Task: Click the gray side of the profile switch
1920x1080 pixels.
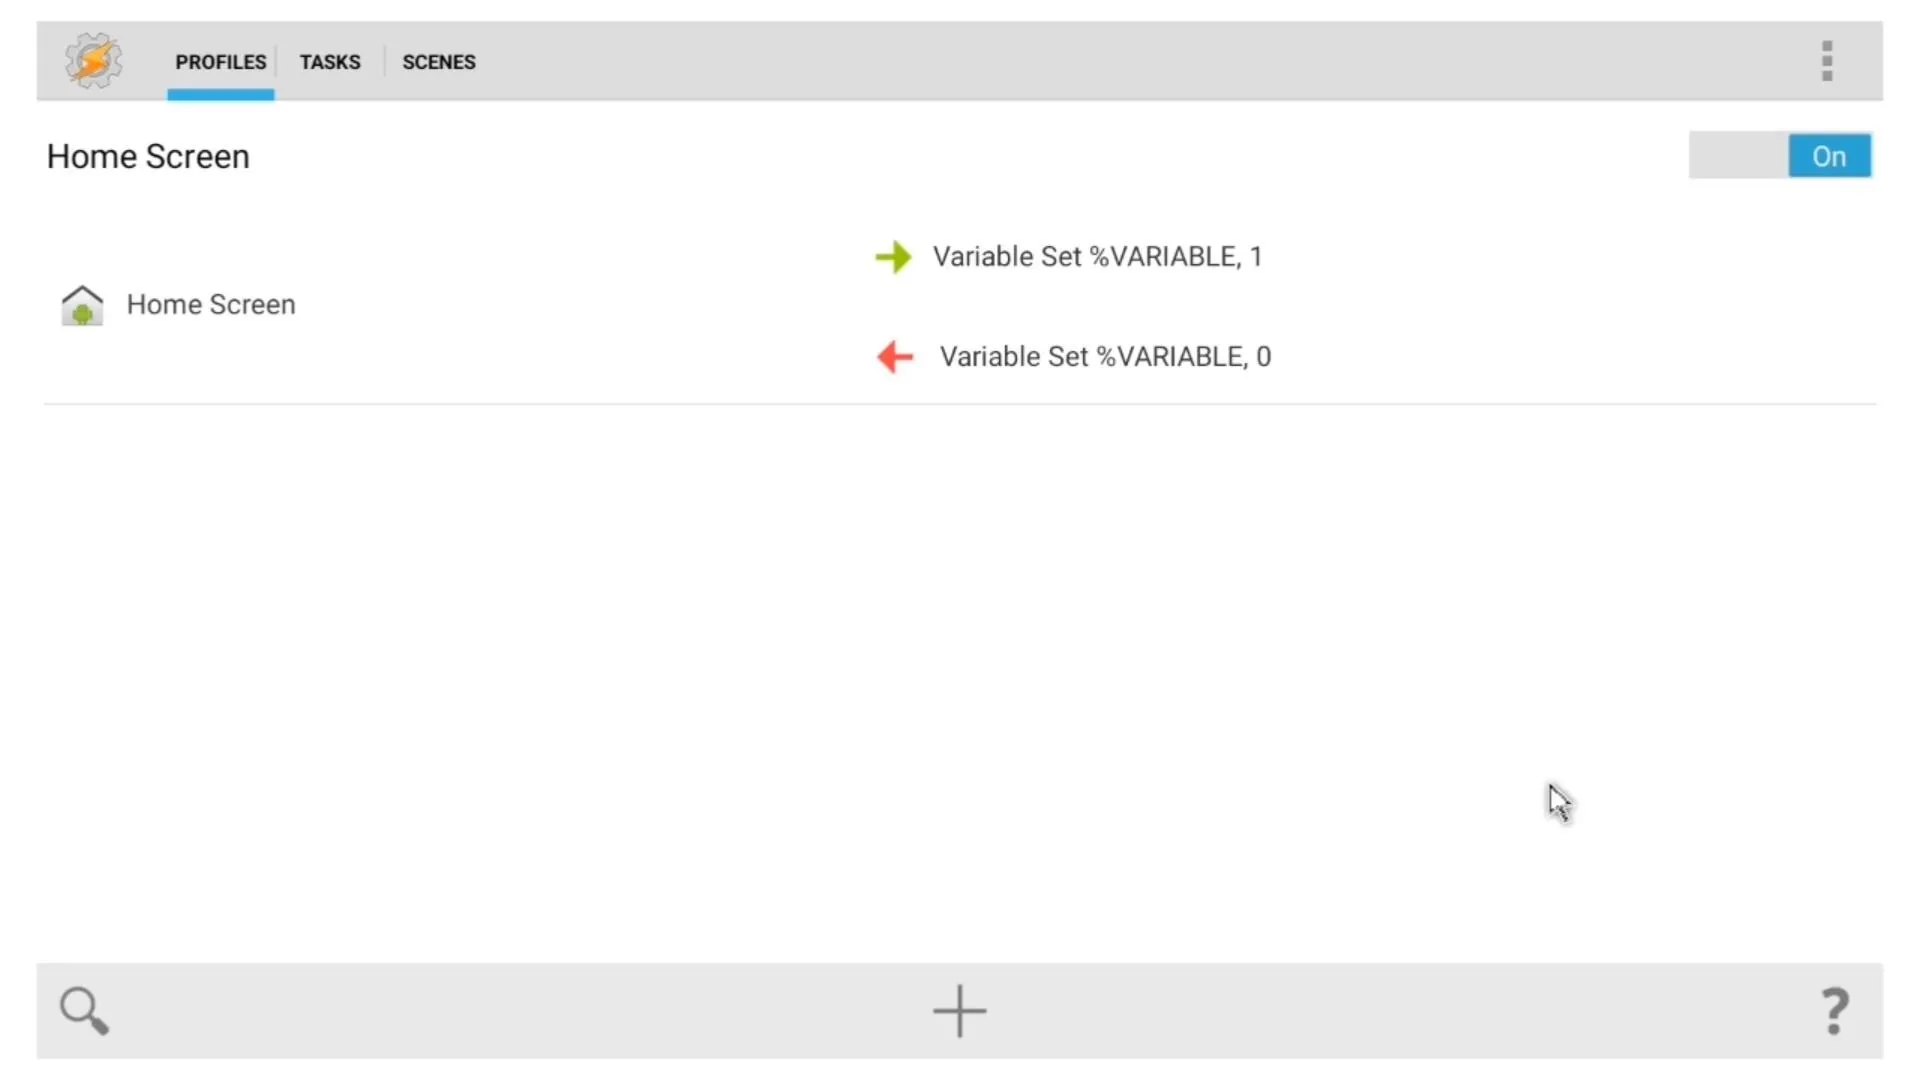Action: 1738,156
